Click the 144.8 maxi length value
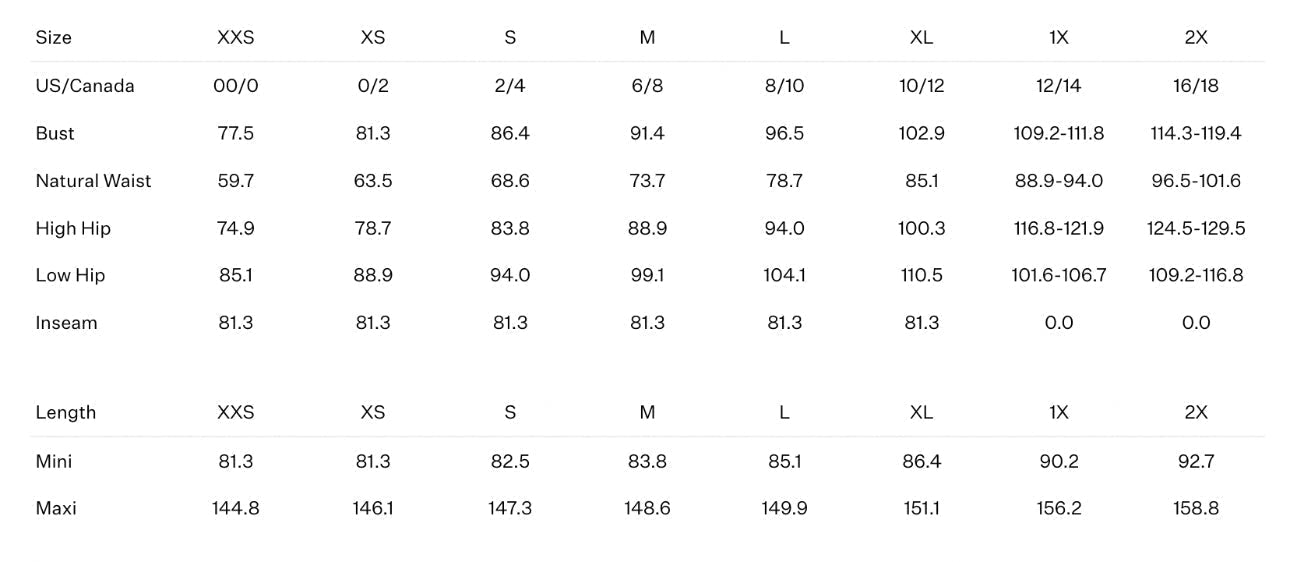Image resolution: width=1290 pixels, height=562 pixels. point(236,509)
